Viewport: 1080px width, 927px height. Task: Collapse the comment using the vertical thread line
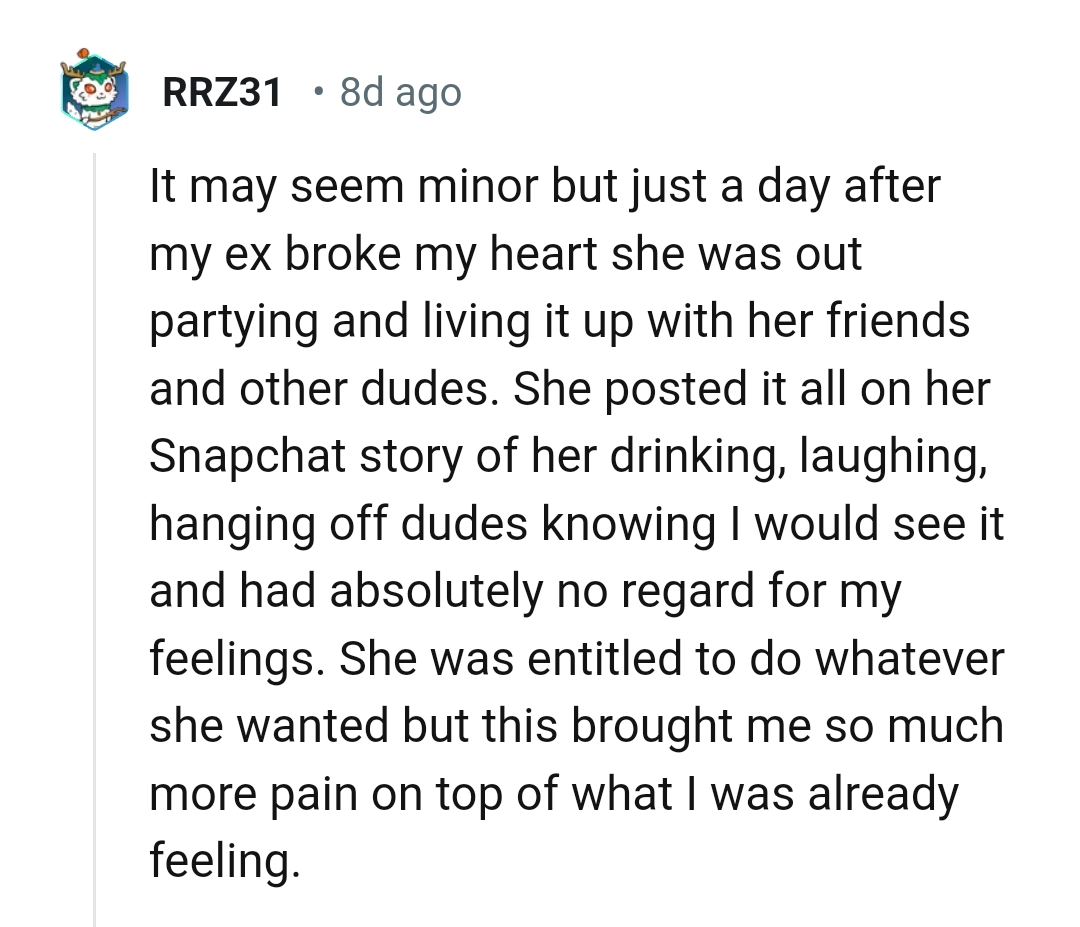click(96, 540)
